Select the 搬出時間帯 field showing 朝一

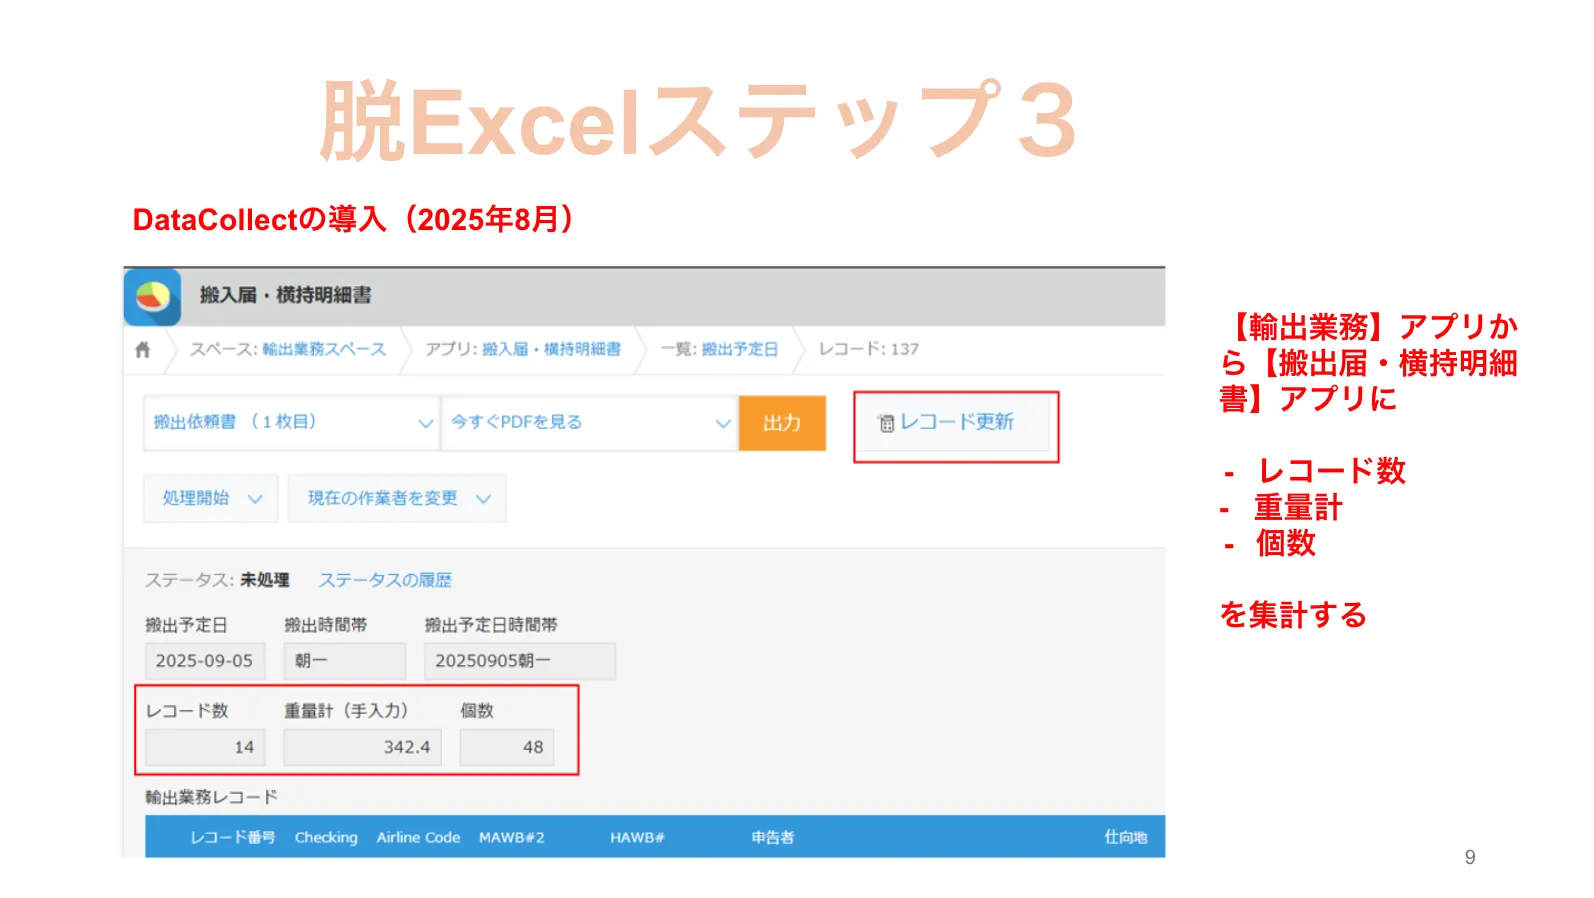click(x=344, y=661)
